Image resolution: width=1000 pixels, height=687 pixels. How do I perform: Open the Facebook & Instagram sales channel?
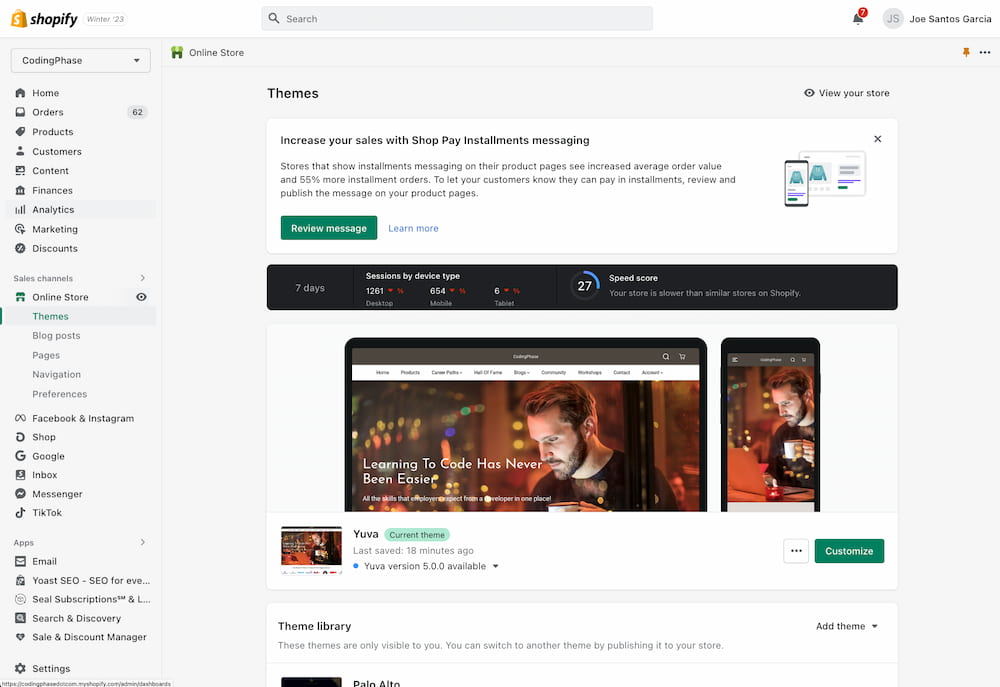pyautogui.click(x=82, y=418)
